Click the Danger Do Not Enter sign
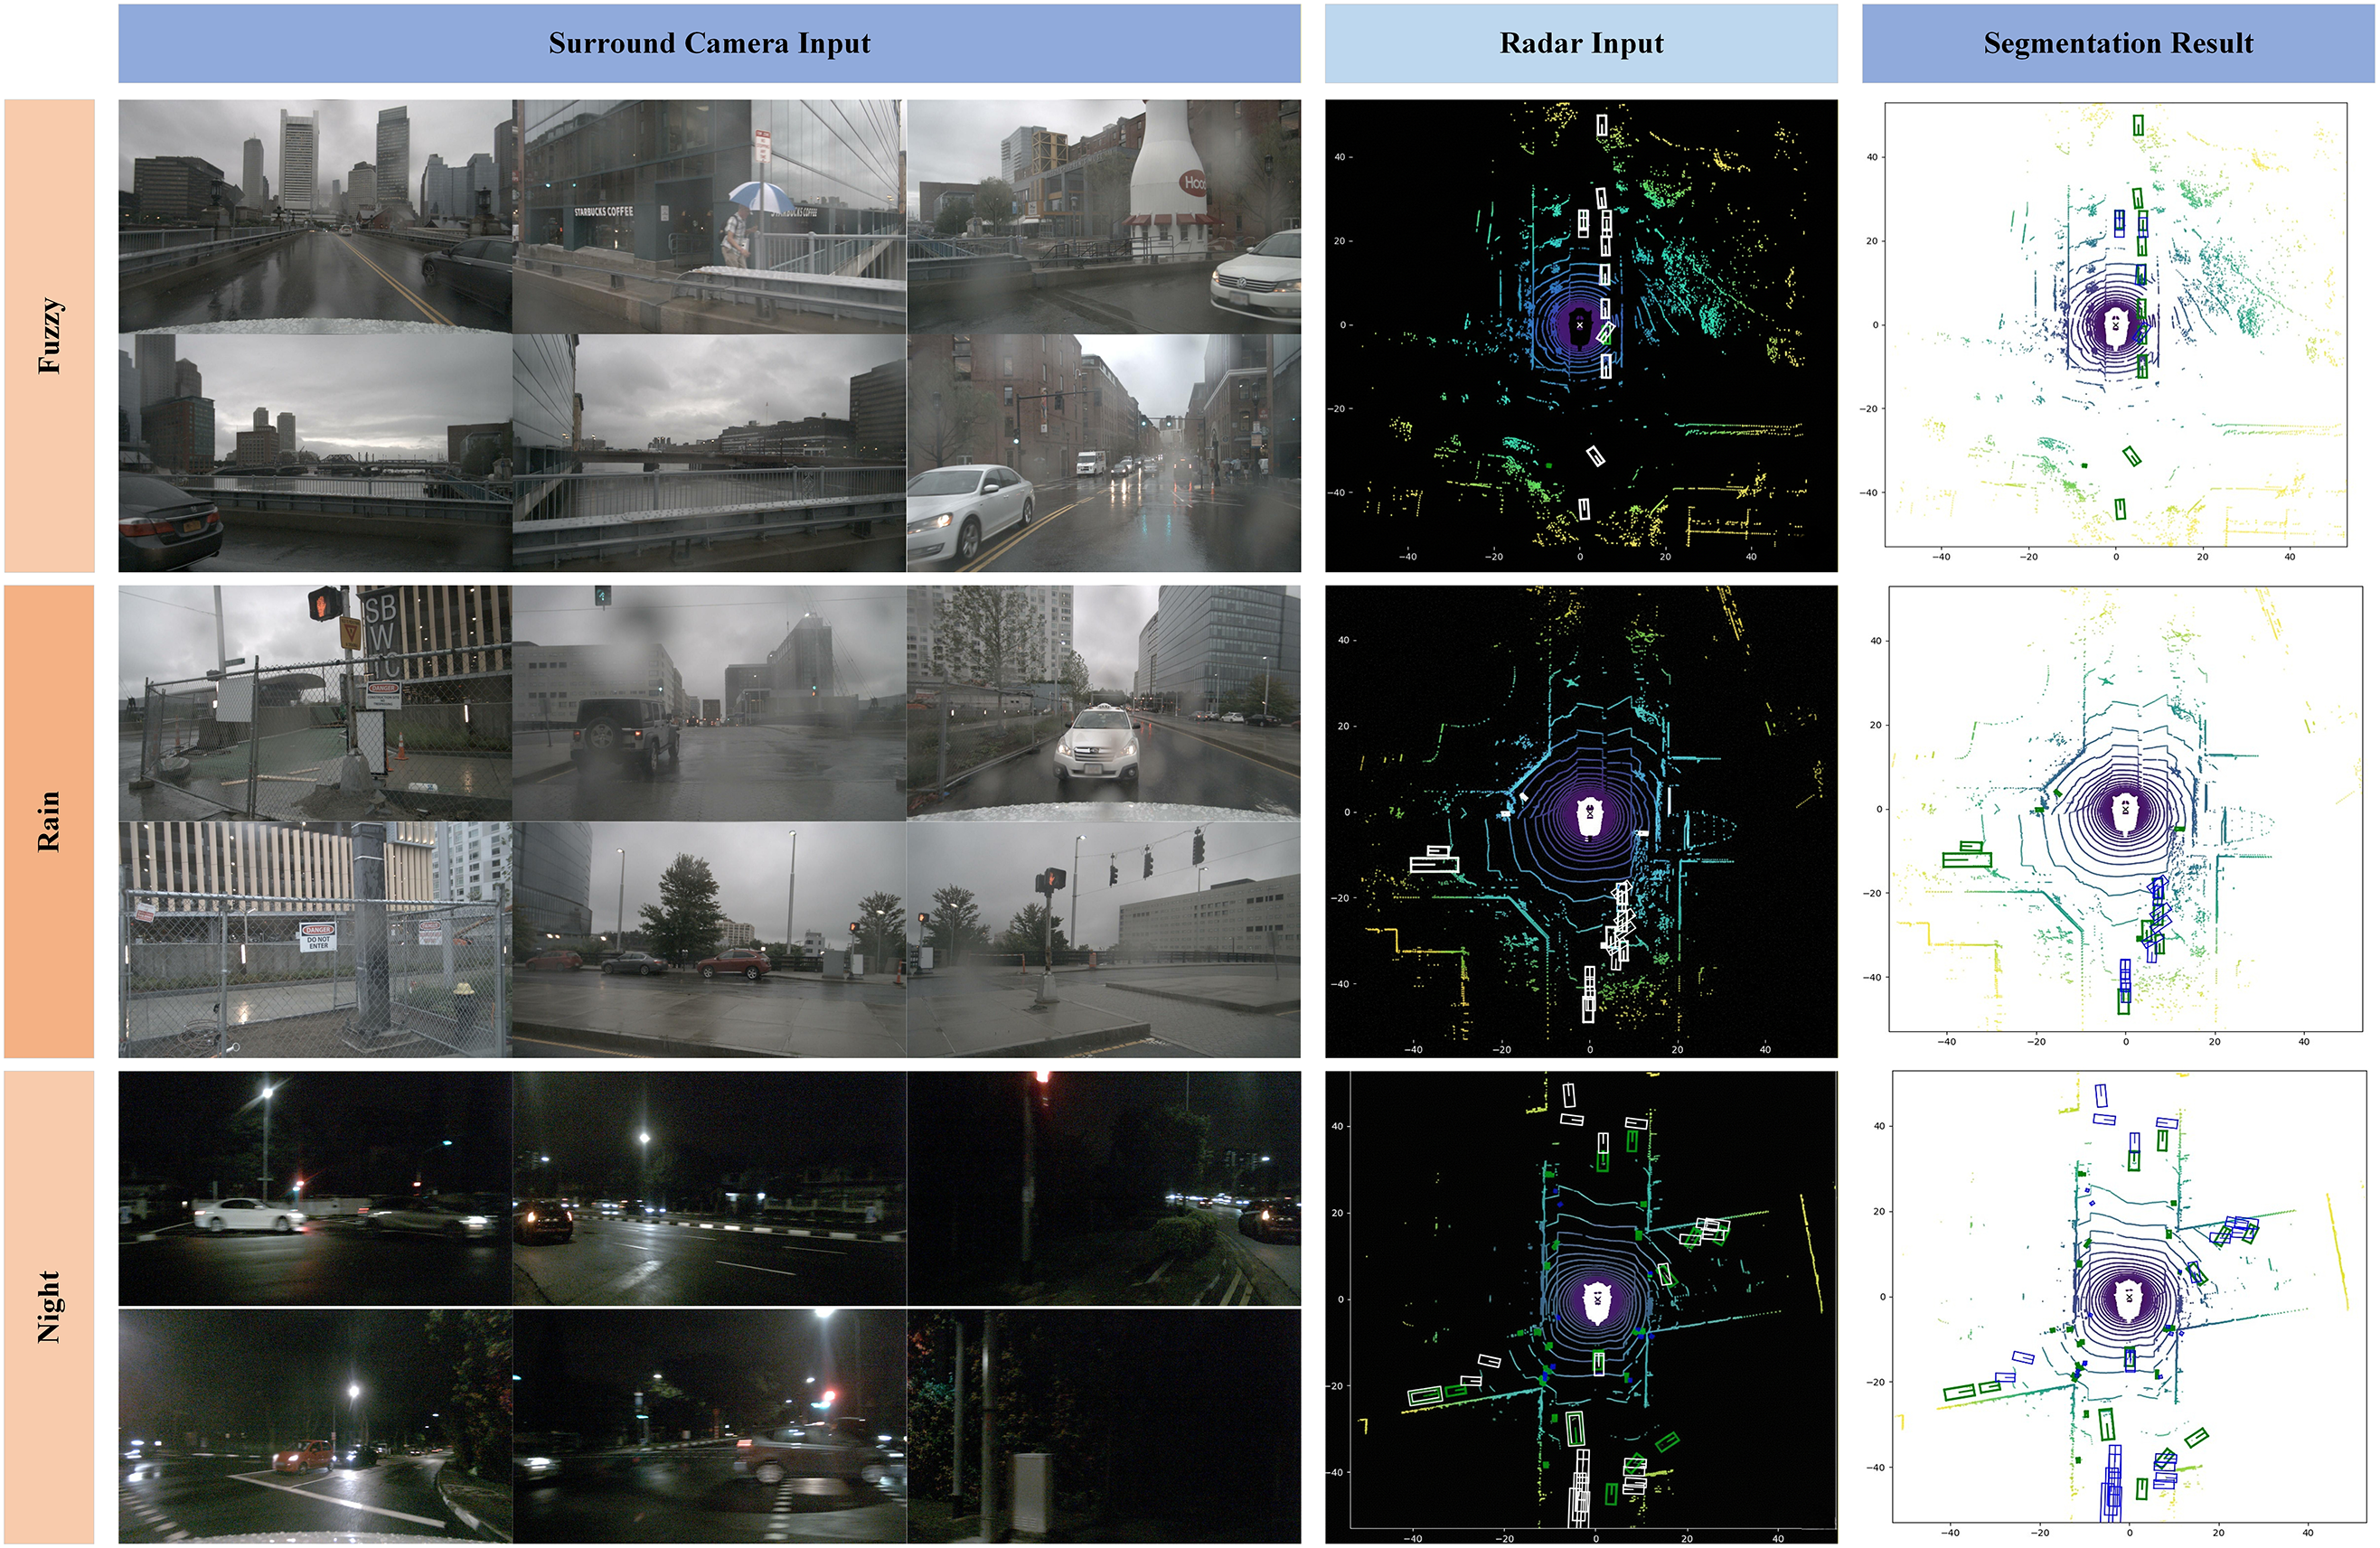 [317, 936]
